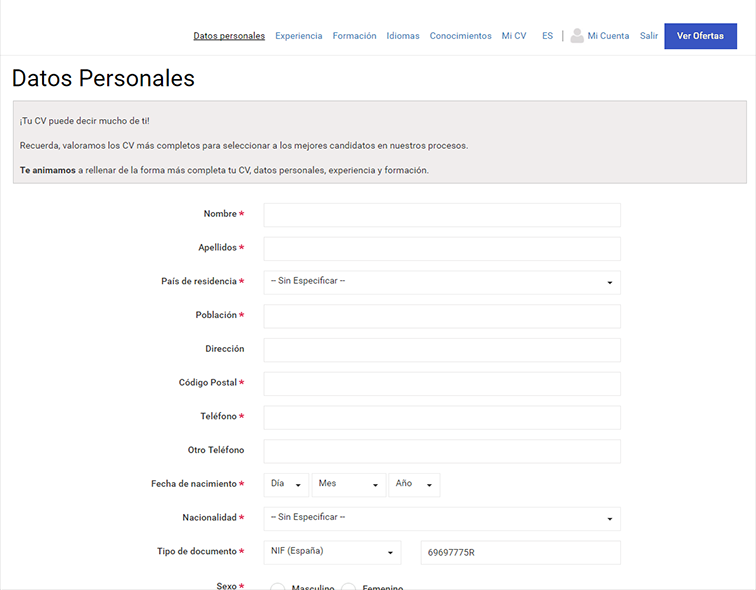Focus the Código Postal input field
This screenshot has height=590, width=756.
coord(441,383)
